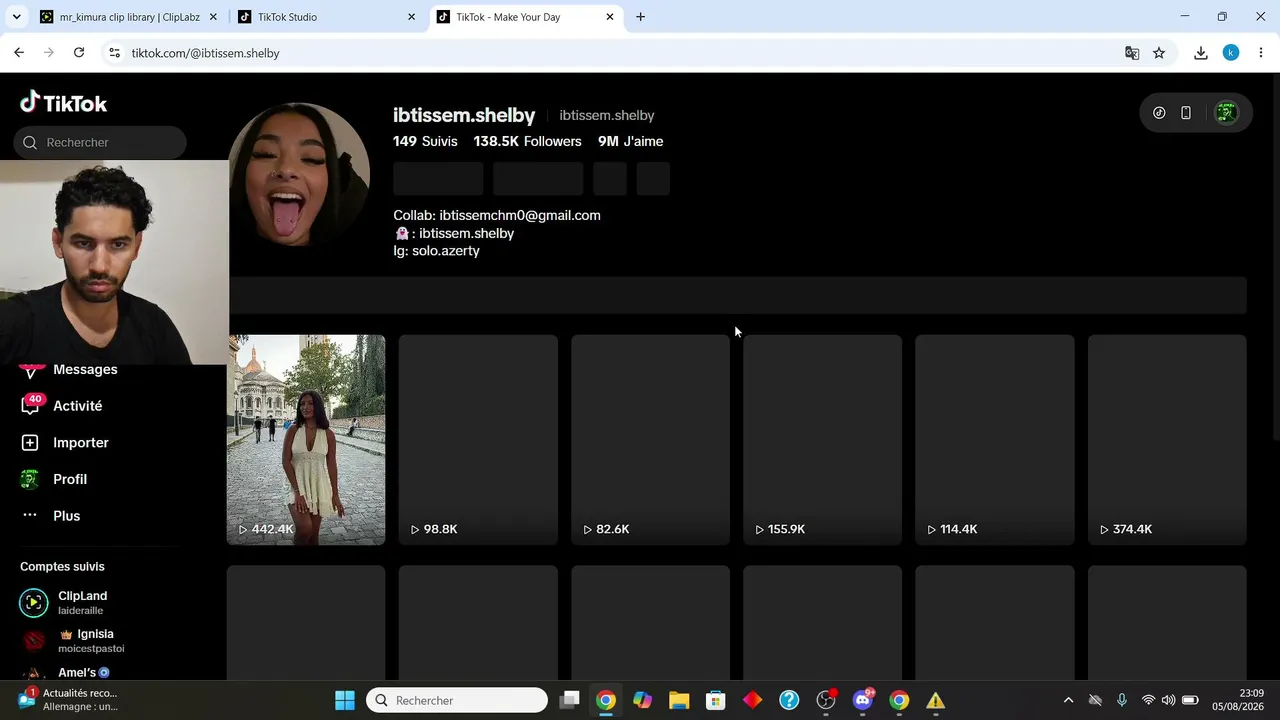
Task: Click the address bar URL
Action: tap(205, 53)
